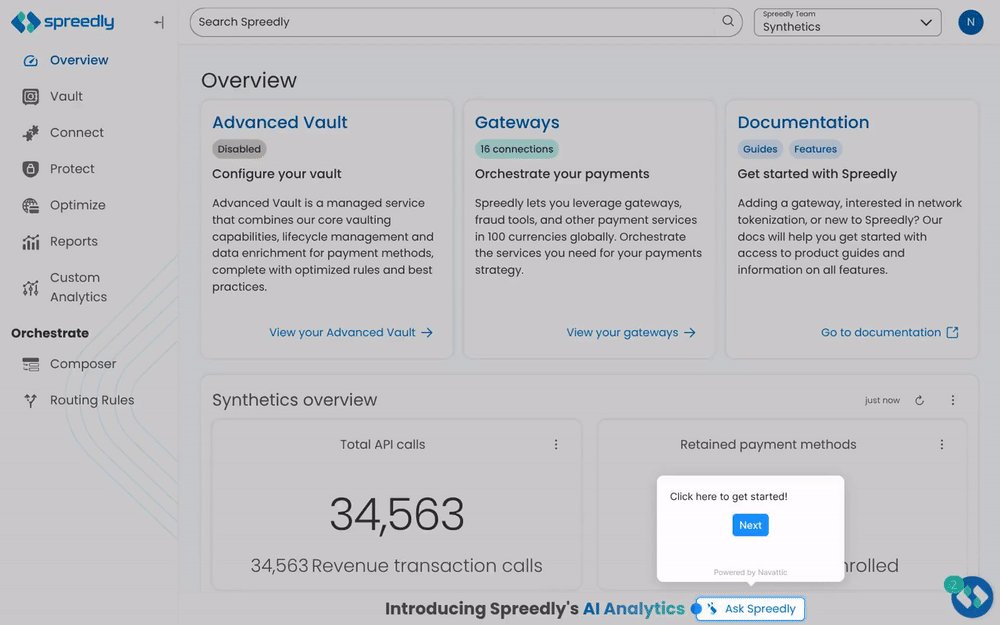1000x625 pixels.
Task: Open Reports from the sidebar
Action: click(x=74, y=242)
